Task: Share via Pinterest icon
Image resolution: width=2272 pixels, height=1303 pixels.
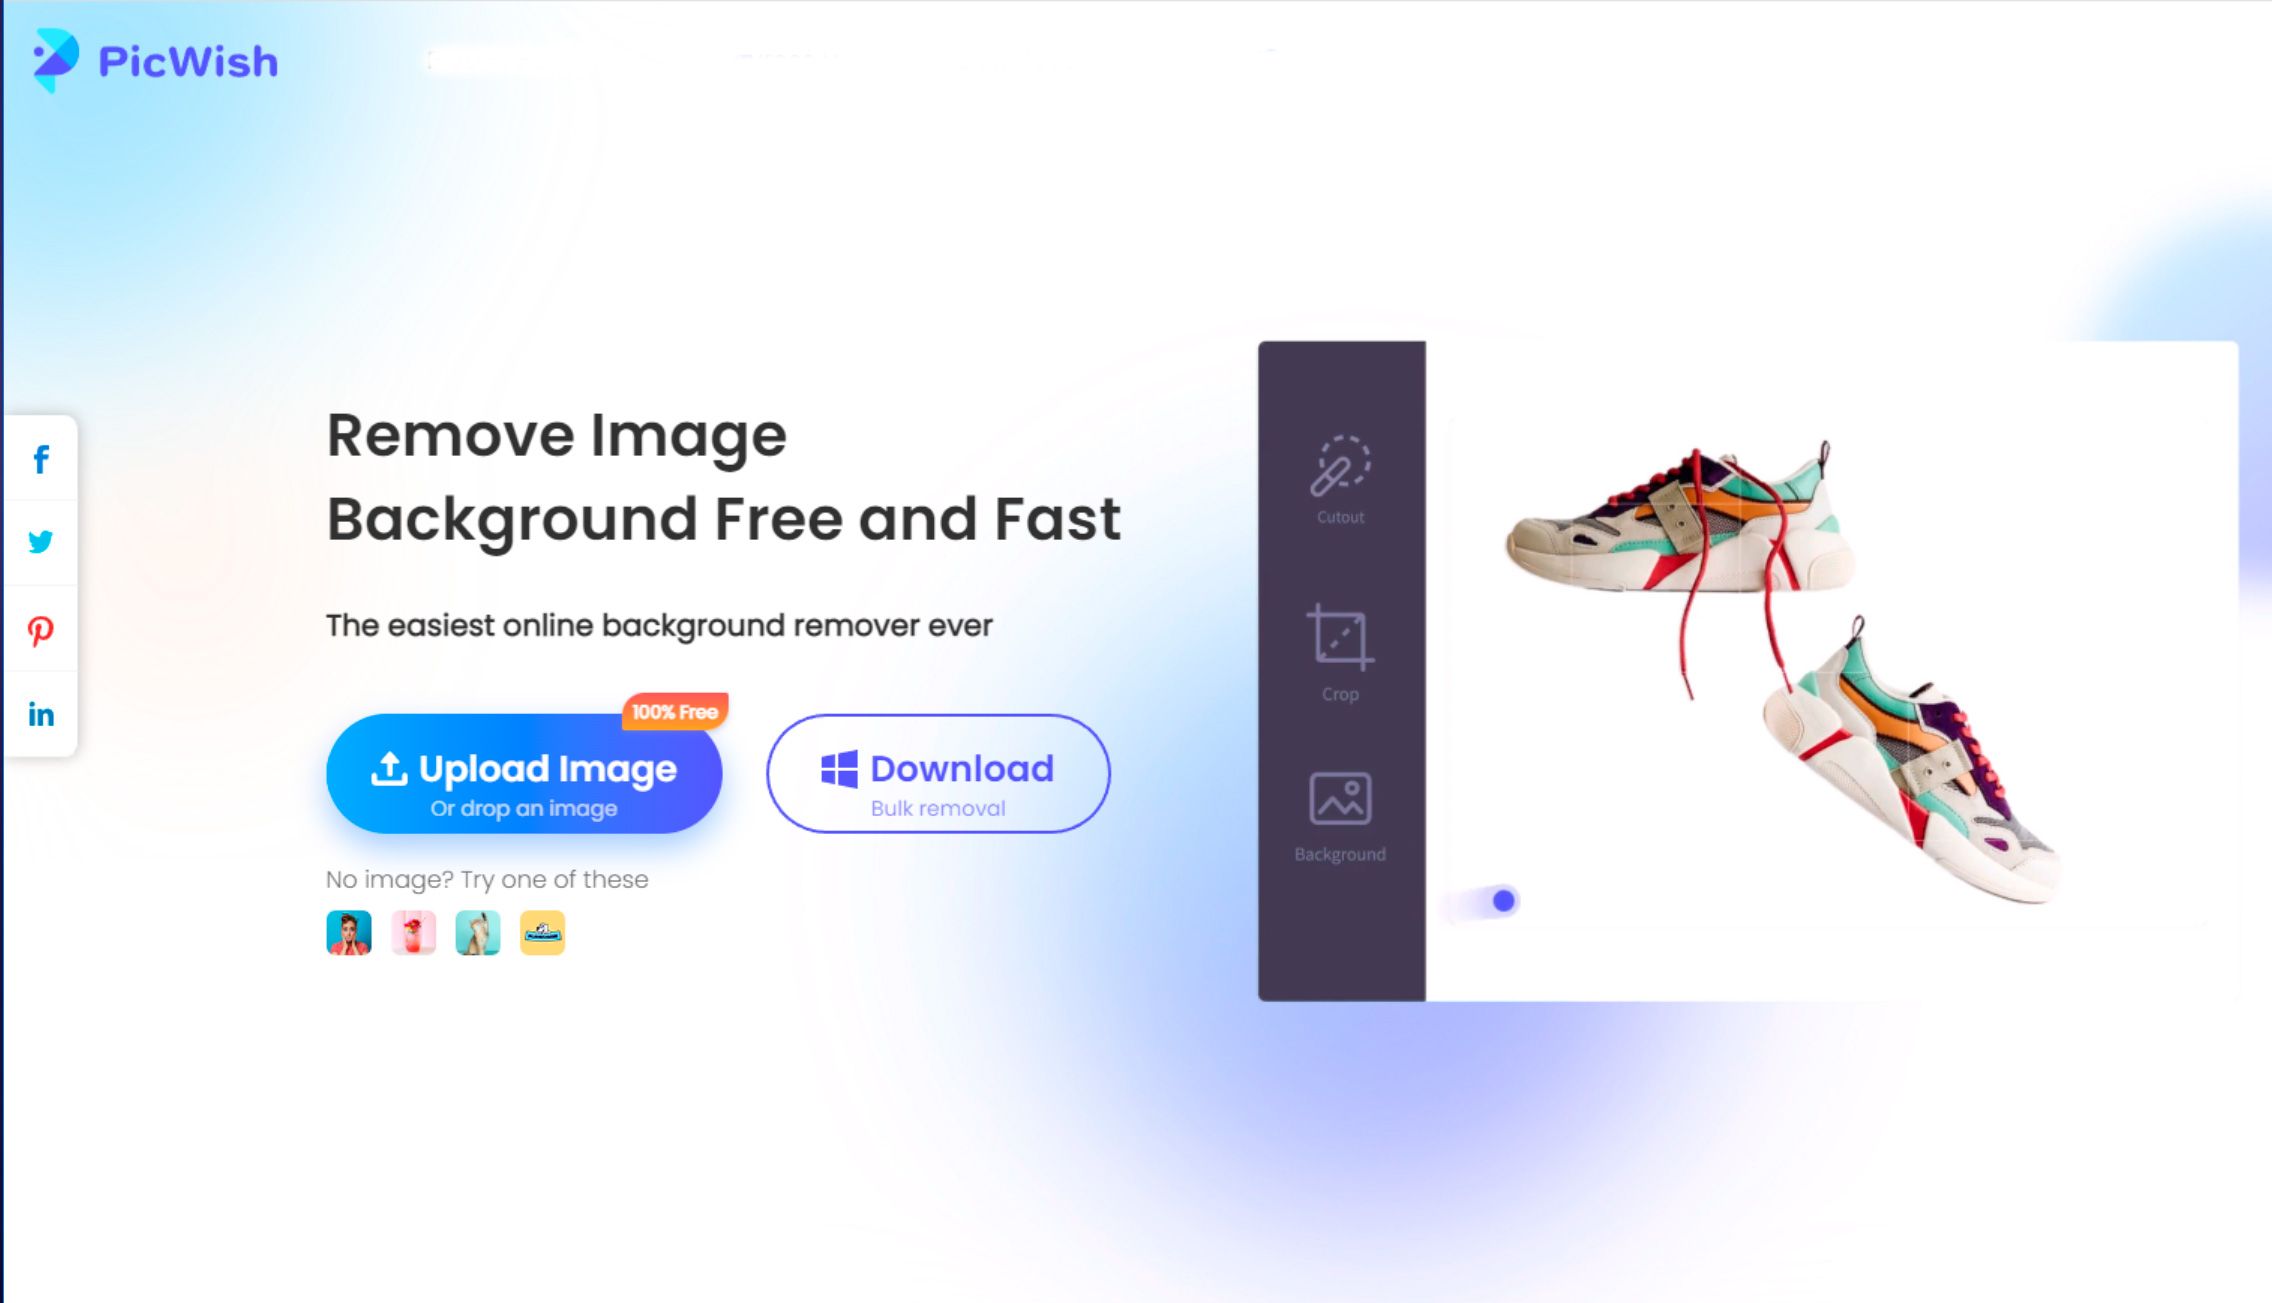Action: [41, 630]
